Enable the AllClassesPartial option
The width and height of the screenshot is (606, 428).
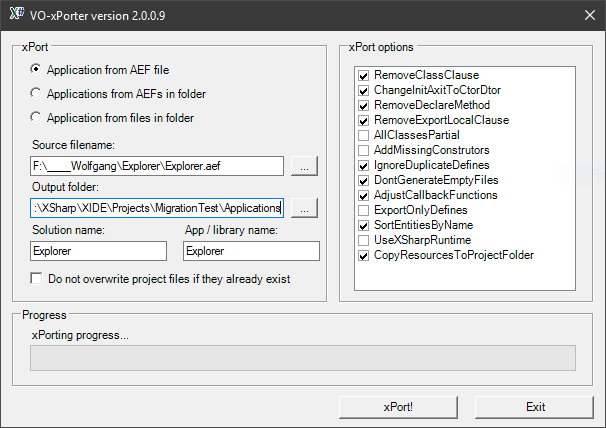coord(364,135)
